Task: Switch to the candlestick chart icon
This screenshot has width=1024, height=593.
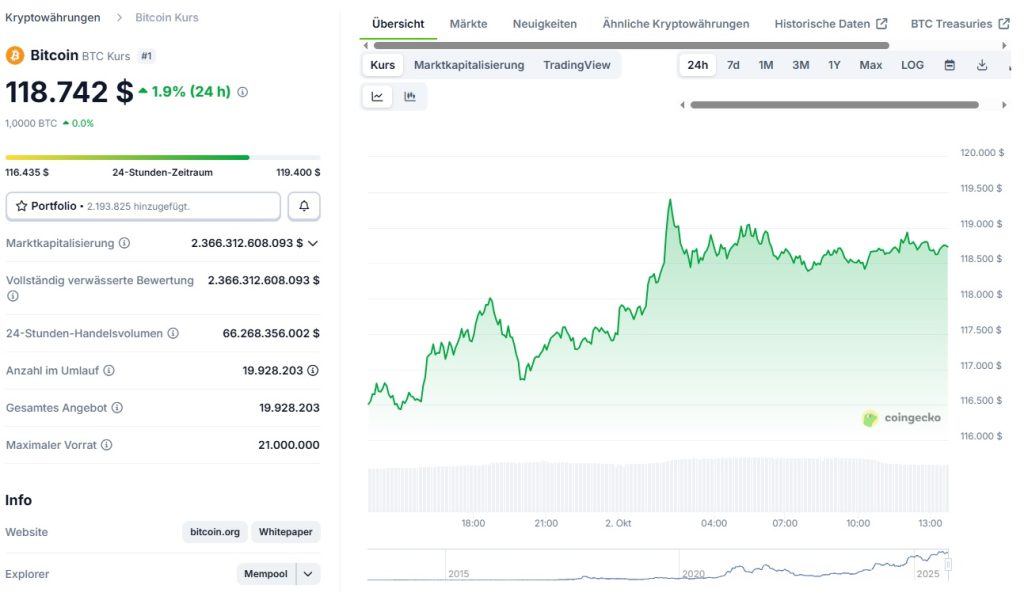Action: point(410,97)
